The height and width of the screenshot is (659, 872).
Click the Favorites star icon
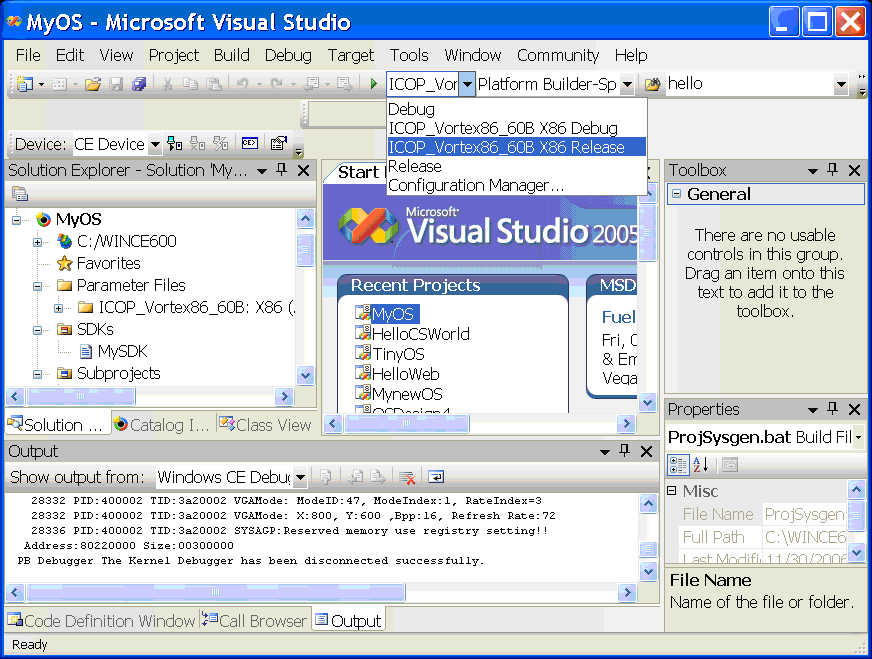pos(65,263)
